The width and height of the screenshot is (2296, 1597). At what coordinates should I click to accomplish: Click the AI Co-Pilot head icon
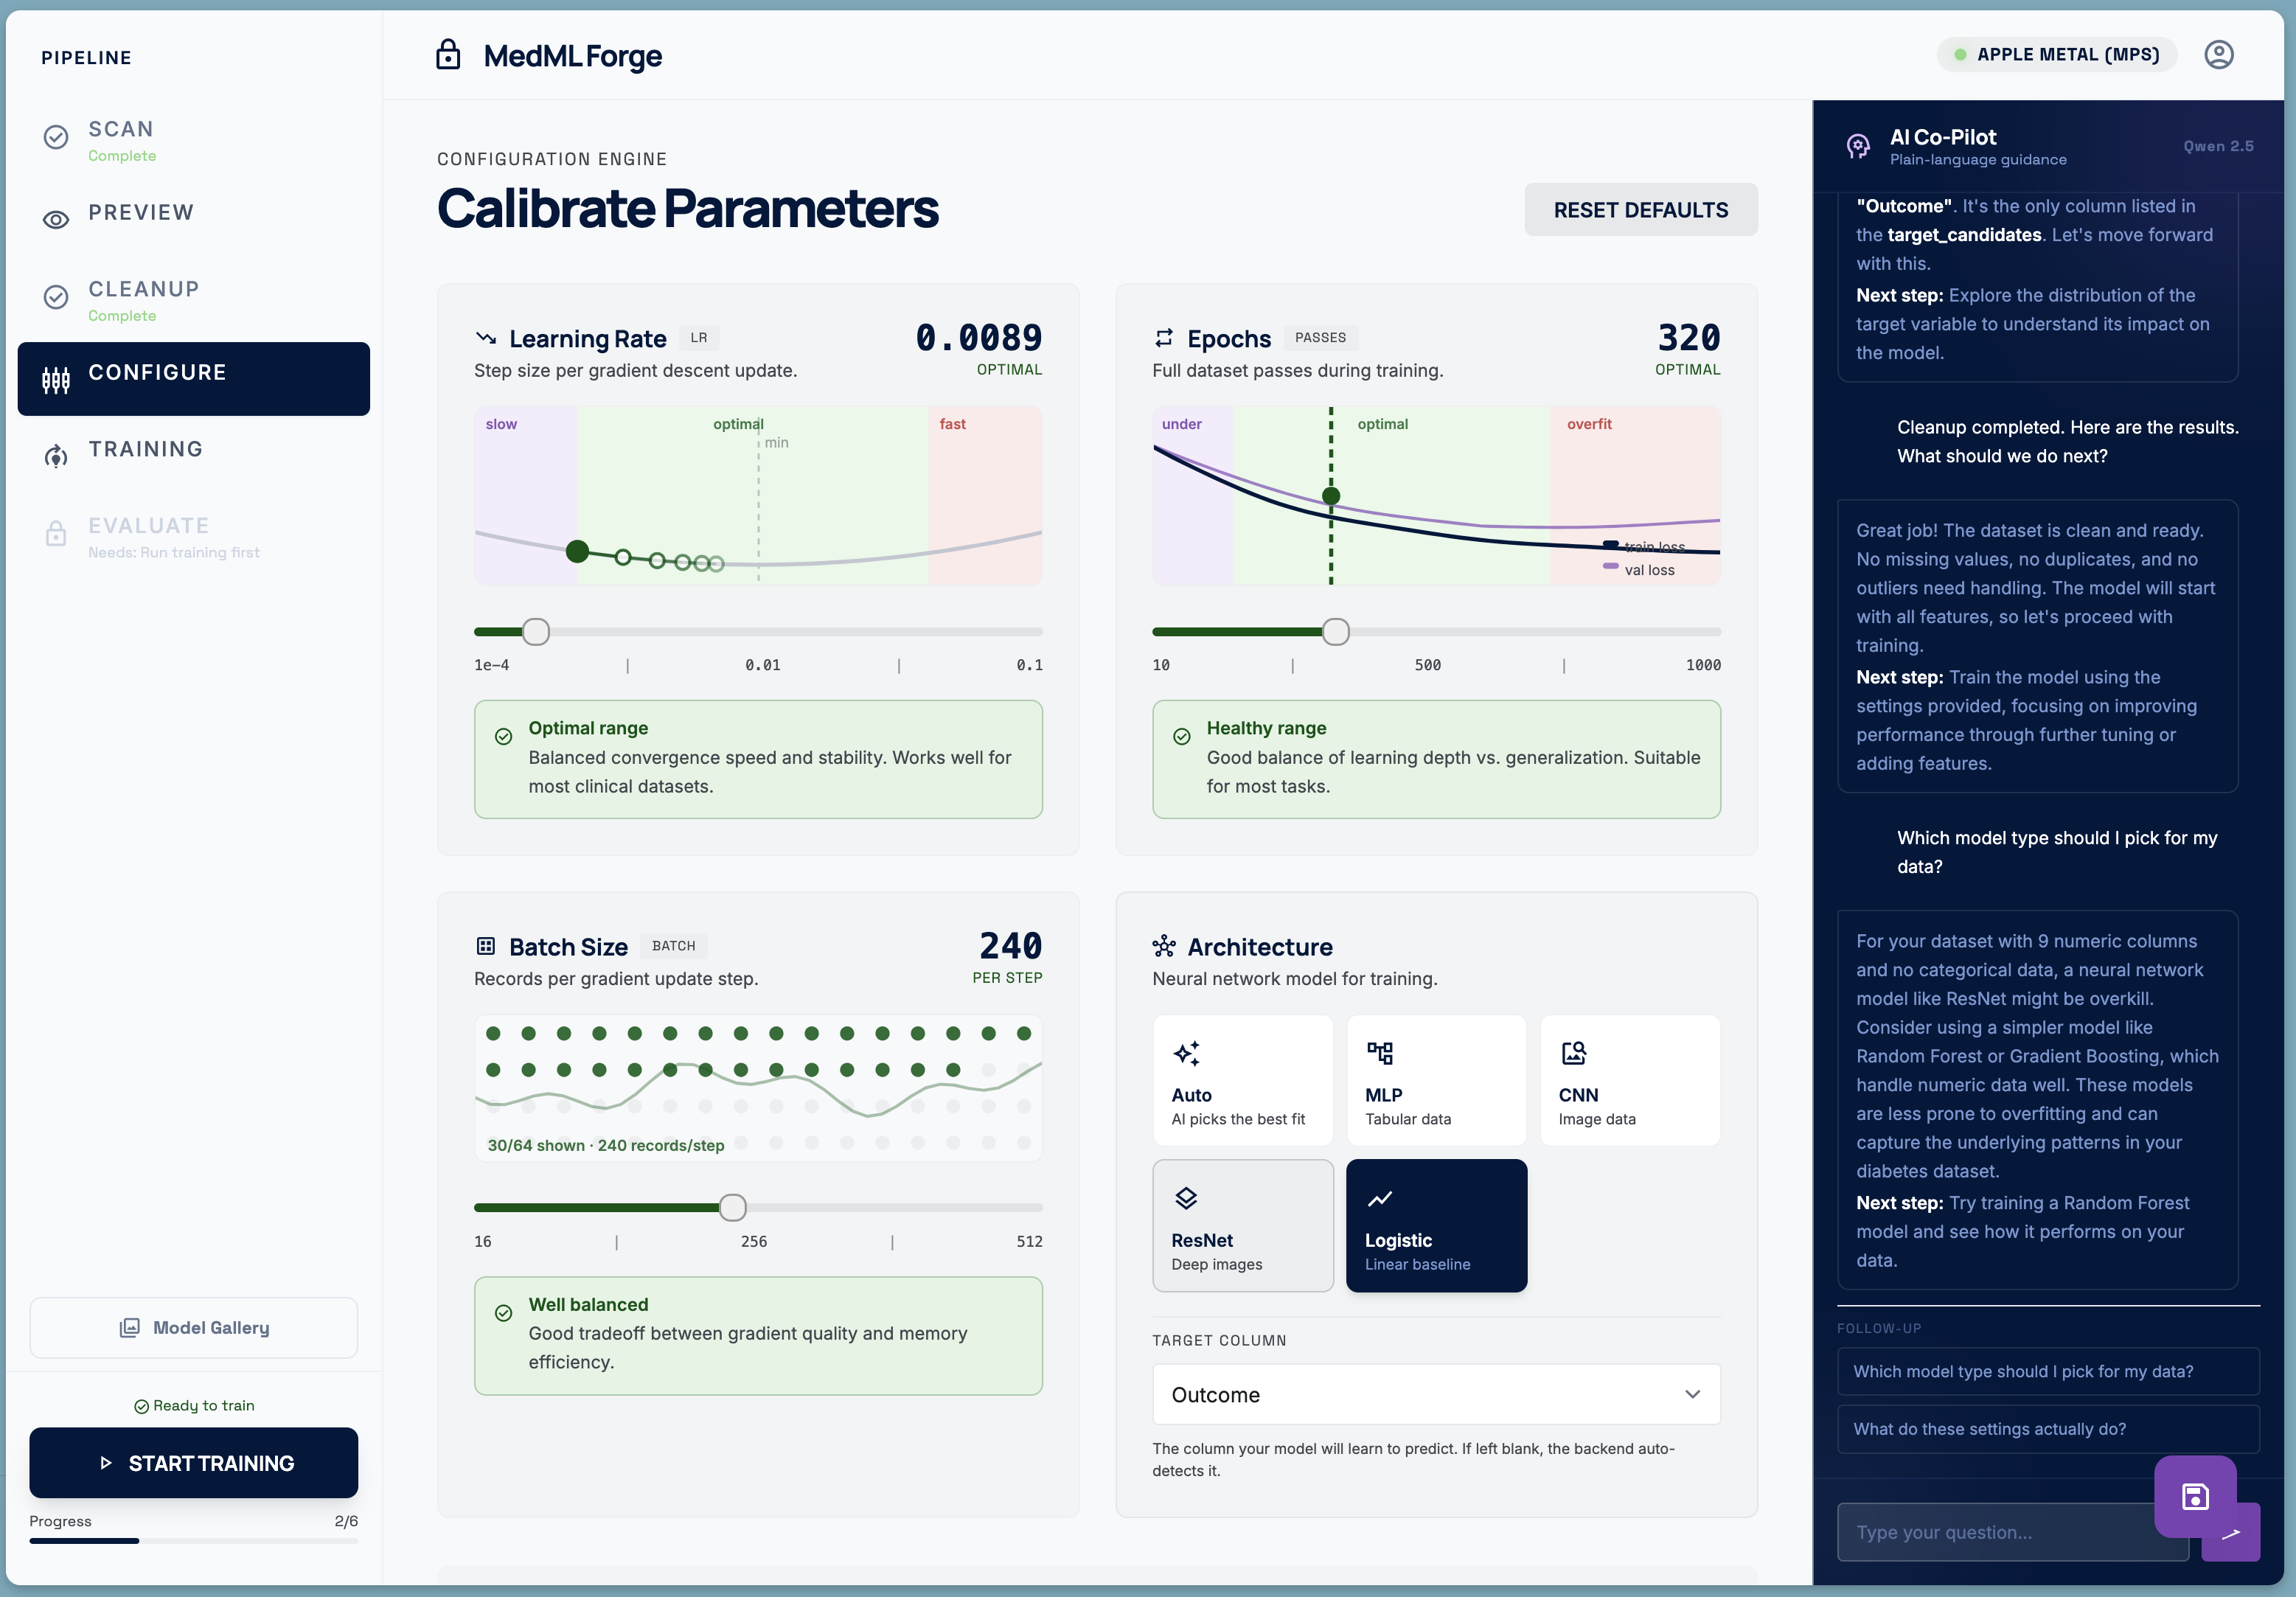1858,146
